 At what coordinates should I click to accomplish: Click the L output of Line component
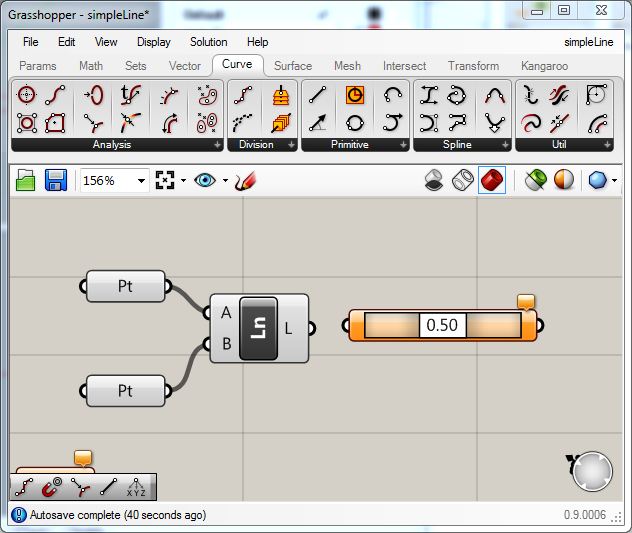(x=288, y=329)
